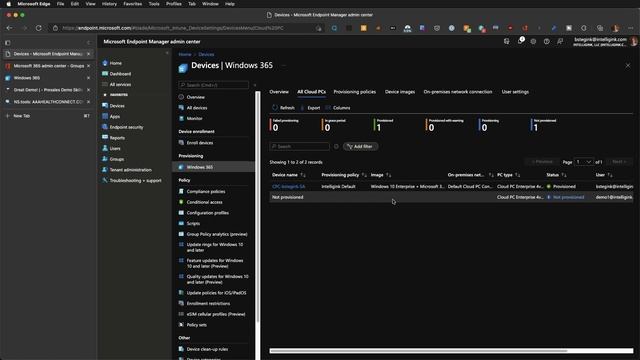Open the notifications bell icon

click(x=520, y=41)
